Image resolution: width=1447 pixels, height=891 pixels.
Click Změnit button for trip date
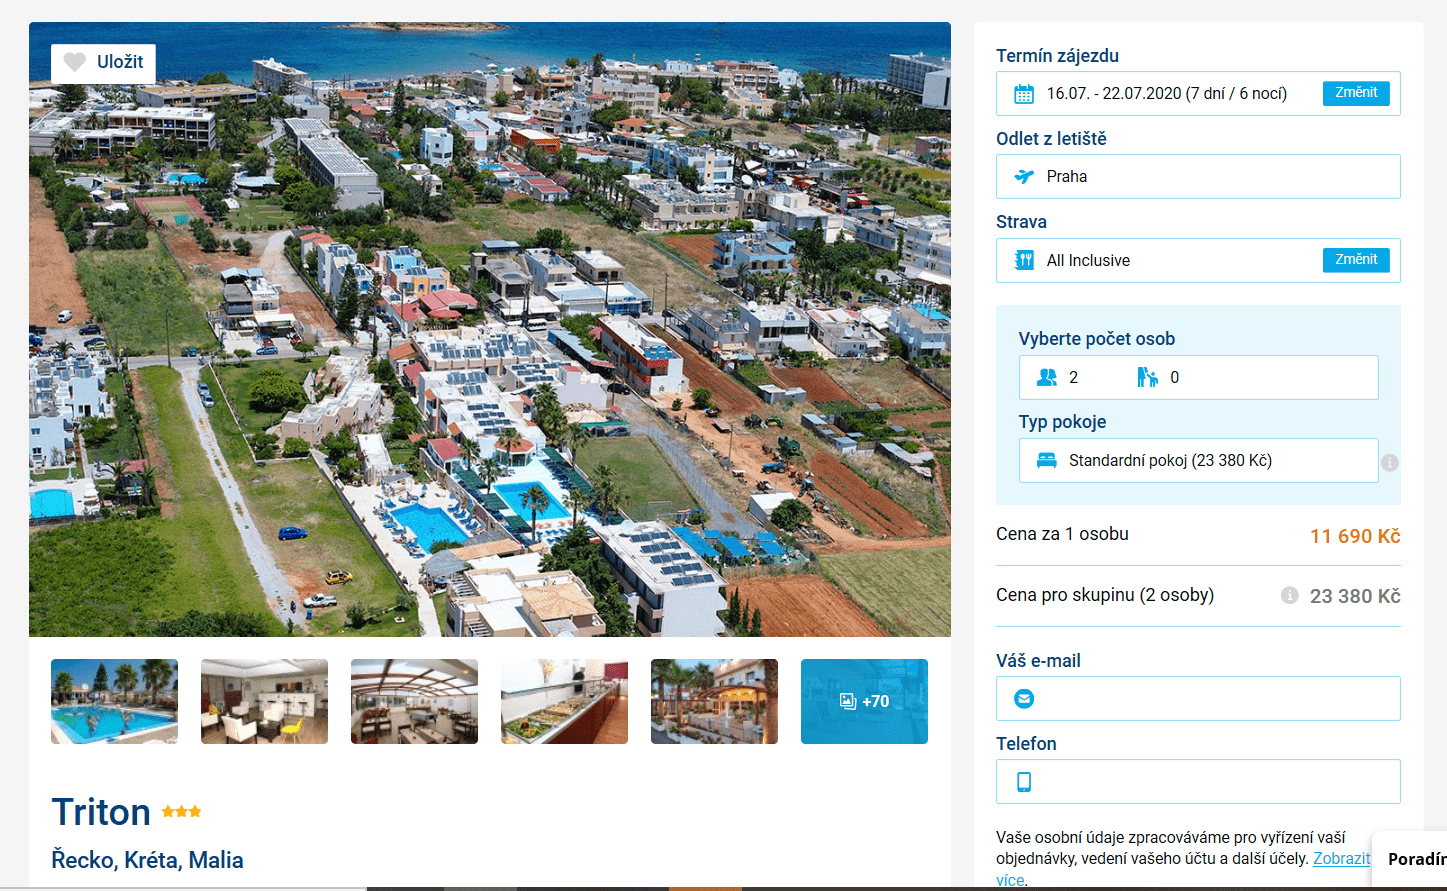coord(1356,93)
